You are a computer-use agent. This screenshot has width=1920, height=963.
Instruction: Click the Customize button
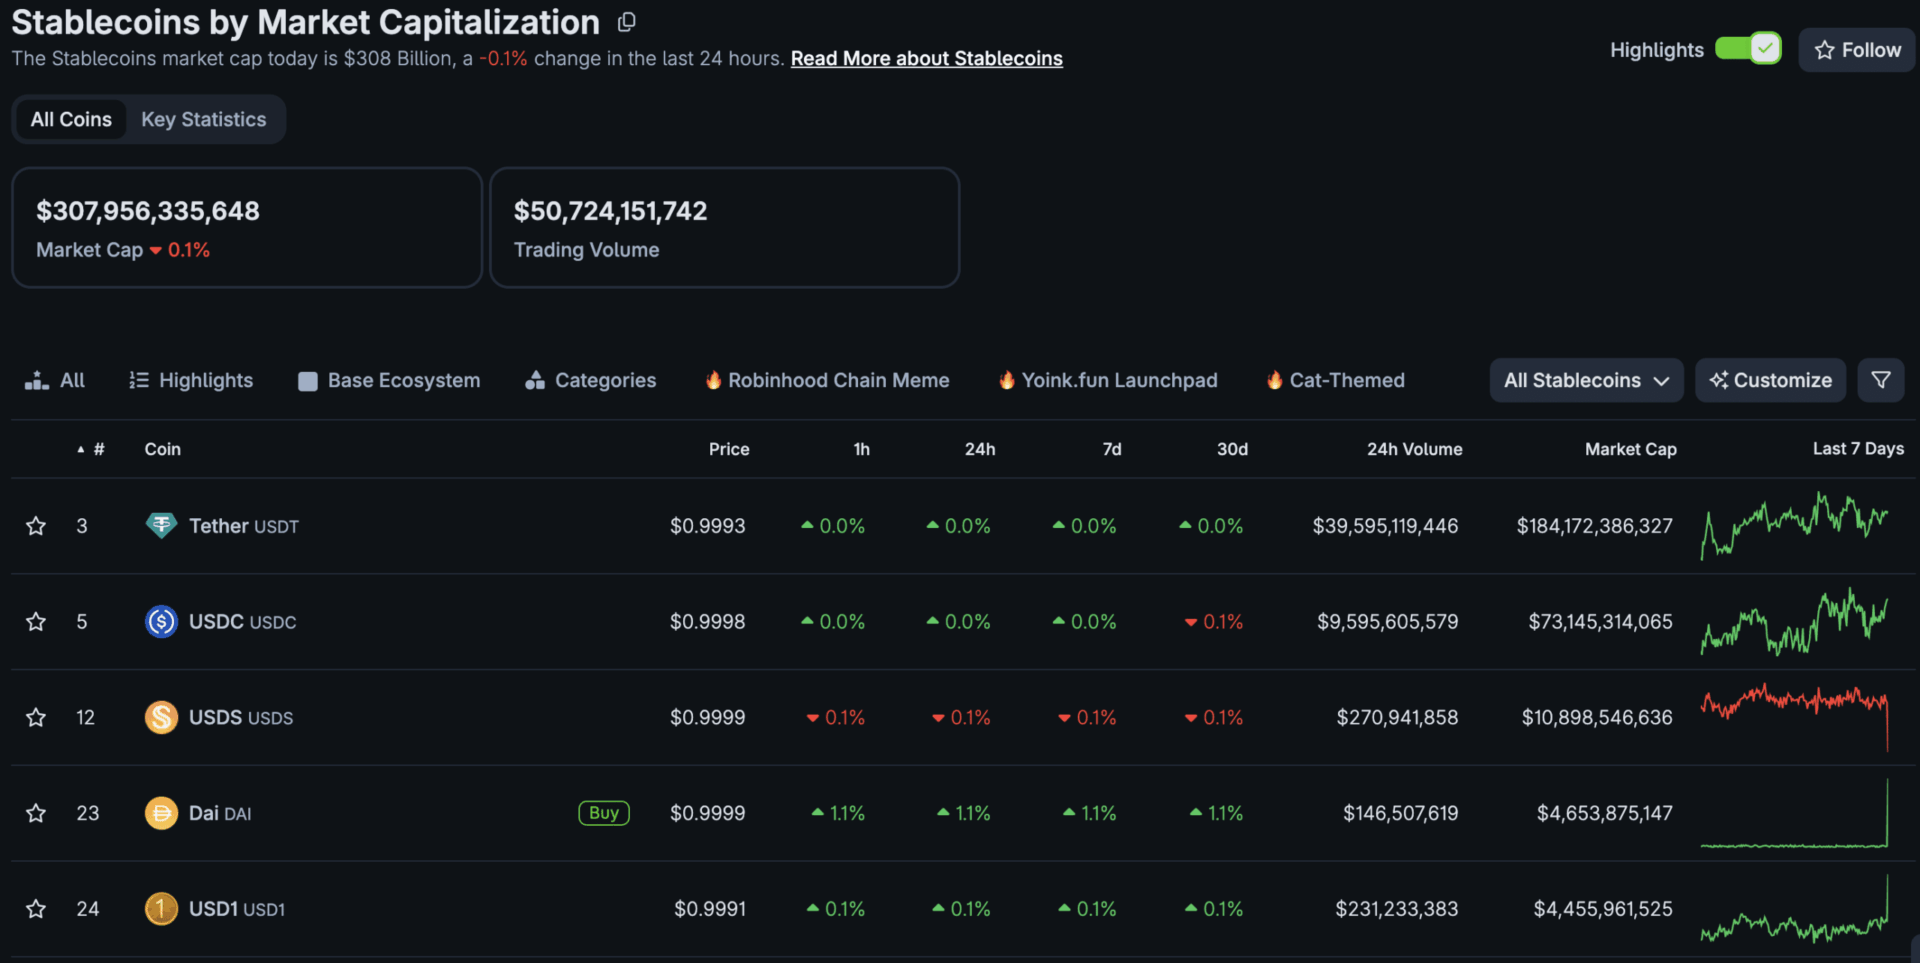click(x=1770, y=381)
